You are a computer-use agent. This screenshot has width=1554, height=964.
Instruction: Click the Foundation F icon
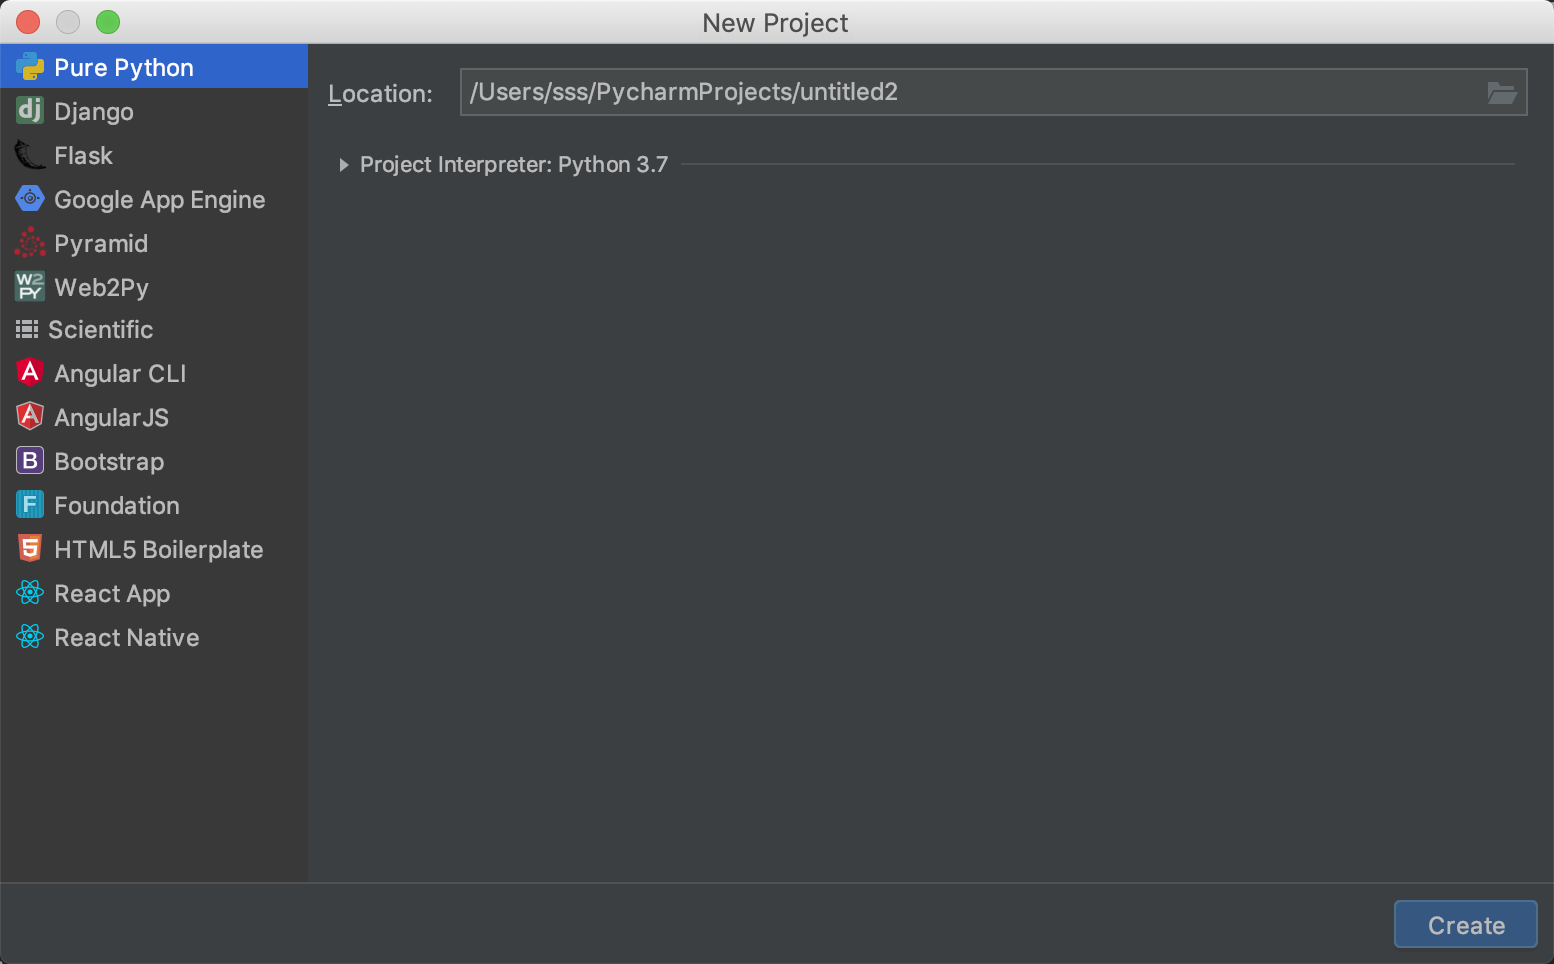coord(30,505)
